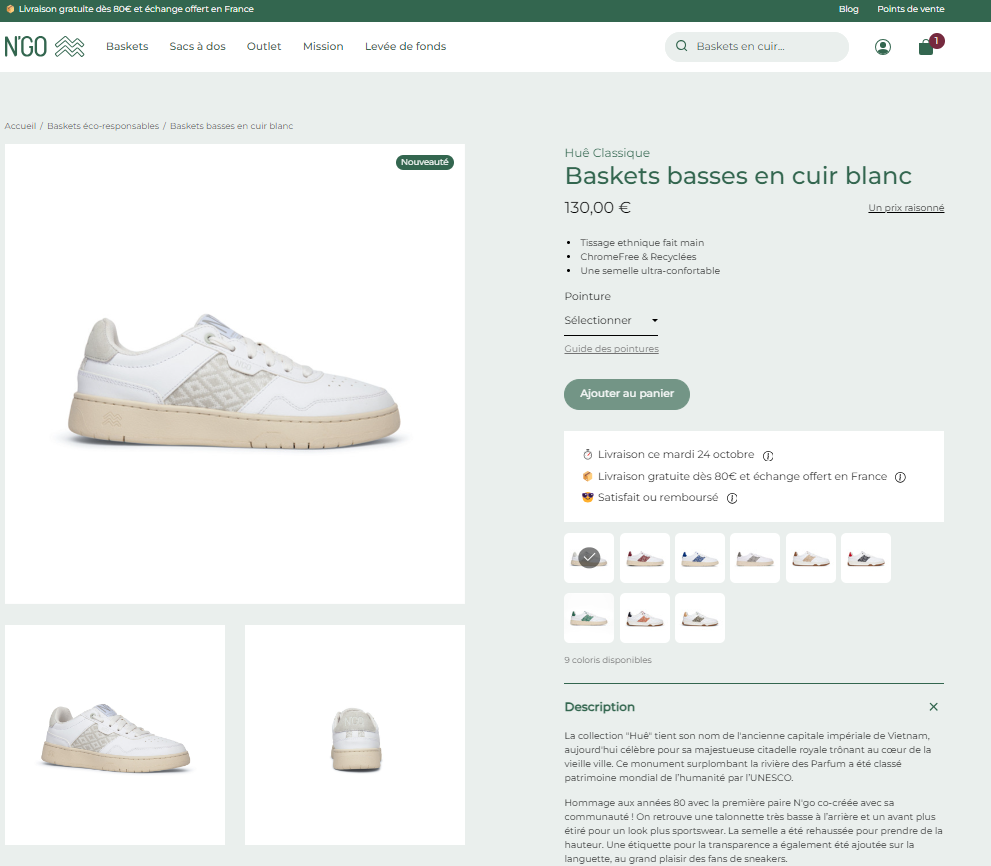991x866 pixels.
Task: Collapse the Description section with X icon
Action: coord(933,707)
